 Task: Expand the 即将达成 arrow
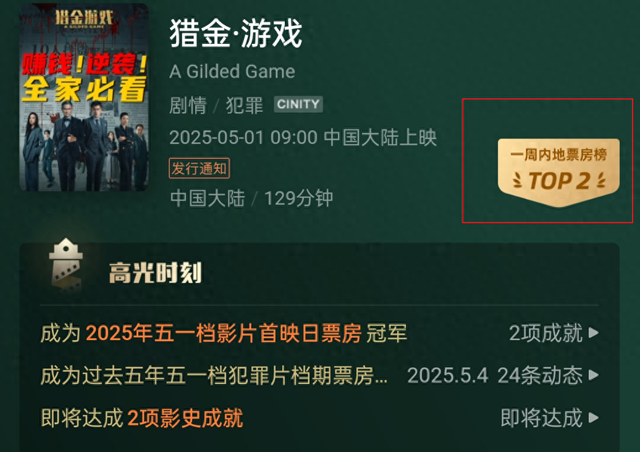(x=594, y=418)
